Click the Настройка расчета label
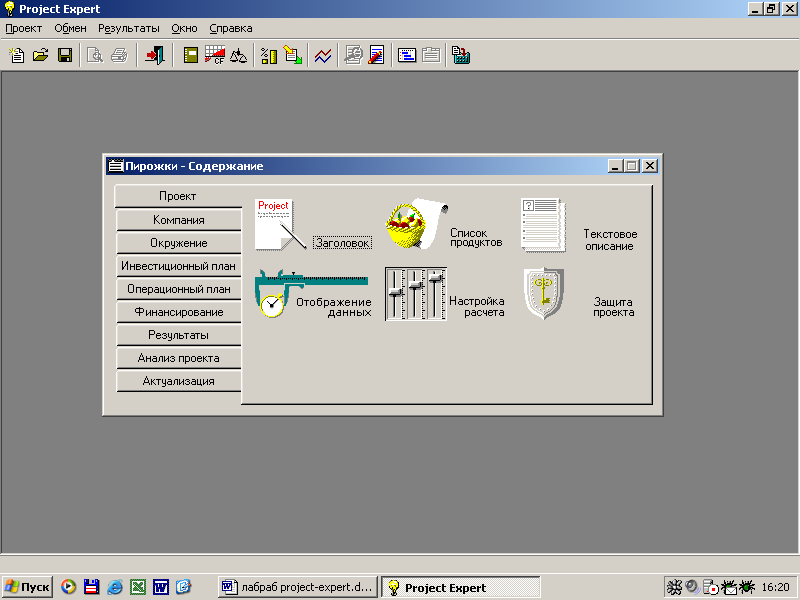The image size is (800, 600). pos(477,307)
